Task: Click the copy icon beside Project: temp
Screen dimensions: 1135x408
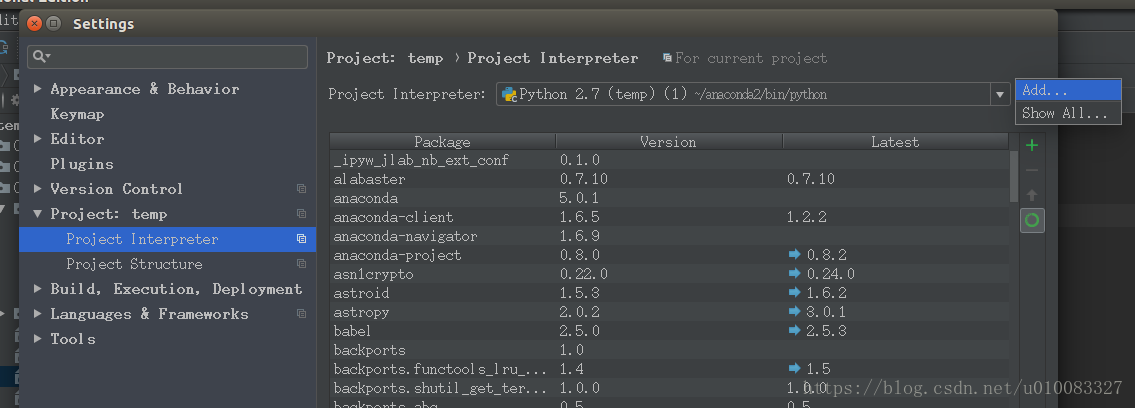Action: 301,214
